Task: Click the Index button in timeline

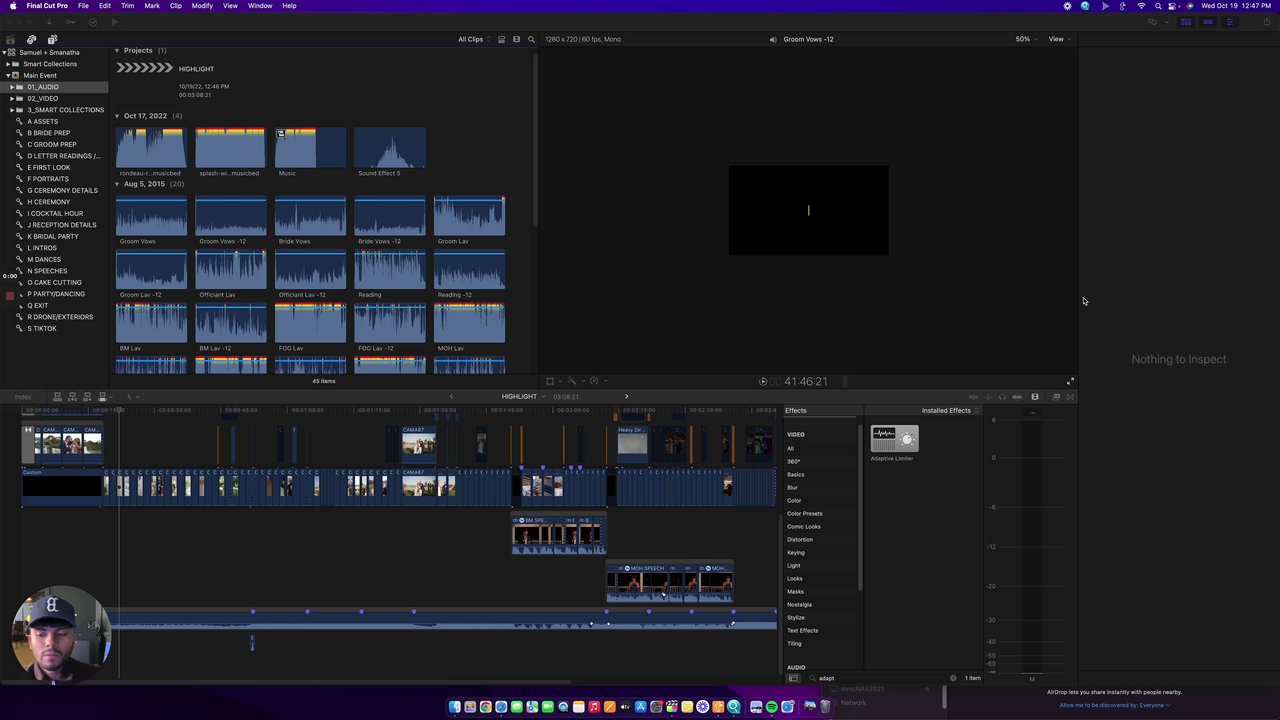Action: click(23, 397)
